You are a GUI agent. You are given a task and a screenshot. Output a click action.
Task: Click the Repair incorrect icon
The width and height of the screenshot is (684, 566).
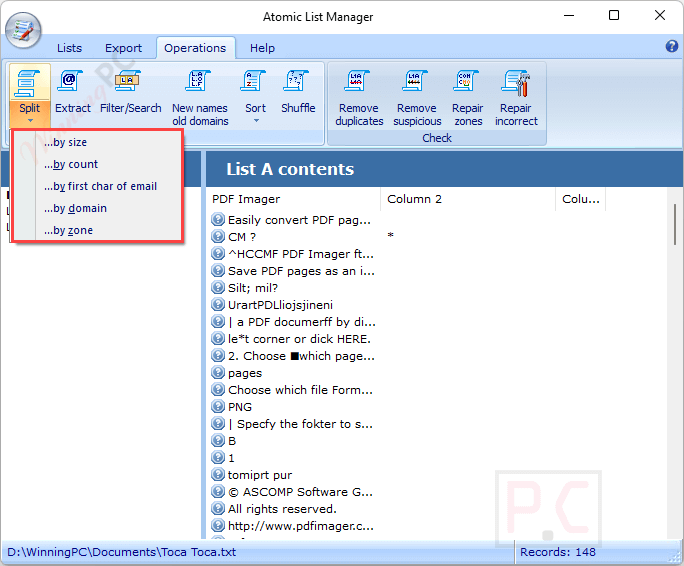(x=516, y=81)
